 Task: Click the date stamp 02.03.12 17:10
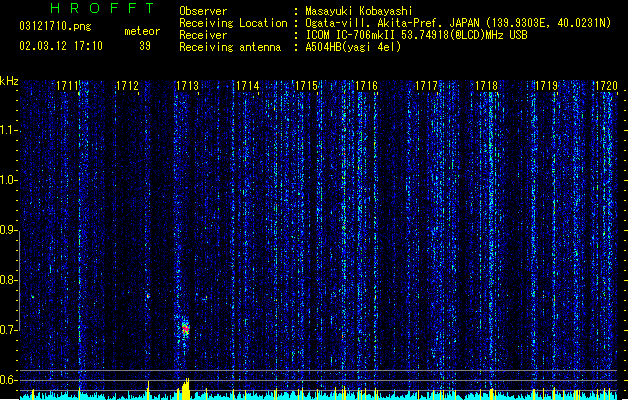(61, 46)
